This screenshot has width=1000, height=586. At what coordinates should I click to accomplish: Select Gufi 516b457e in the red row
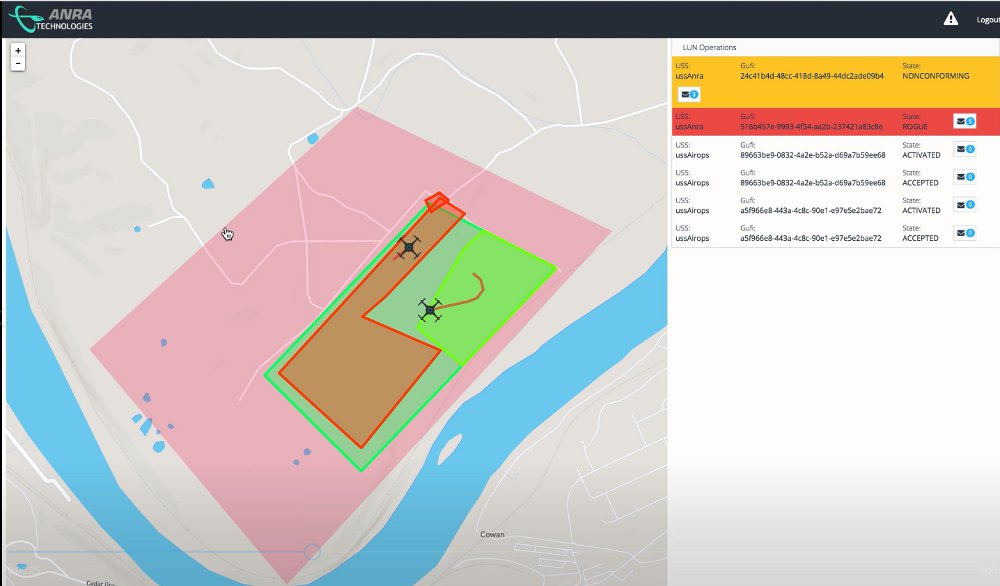coord(811,126)
